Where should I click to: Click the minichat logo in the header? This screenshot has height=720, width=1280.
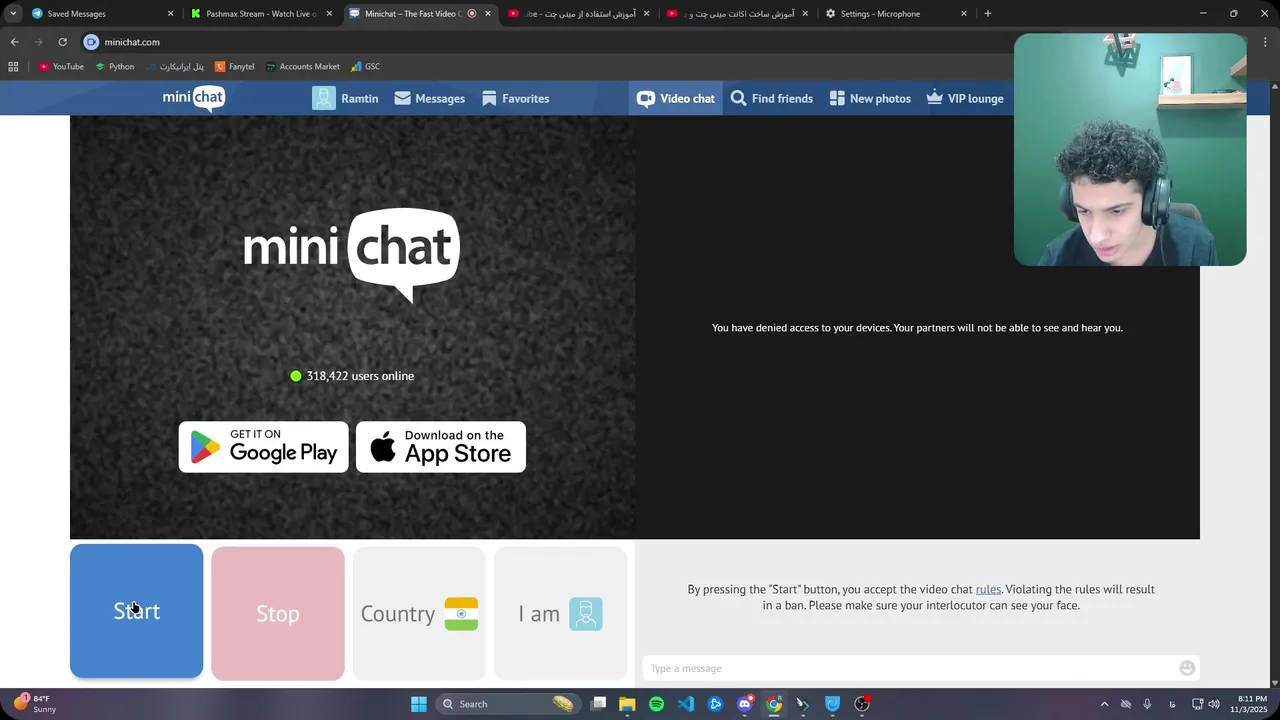[194, 98]
